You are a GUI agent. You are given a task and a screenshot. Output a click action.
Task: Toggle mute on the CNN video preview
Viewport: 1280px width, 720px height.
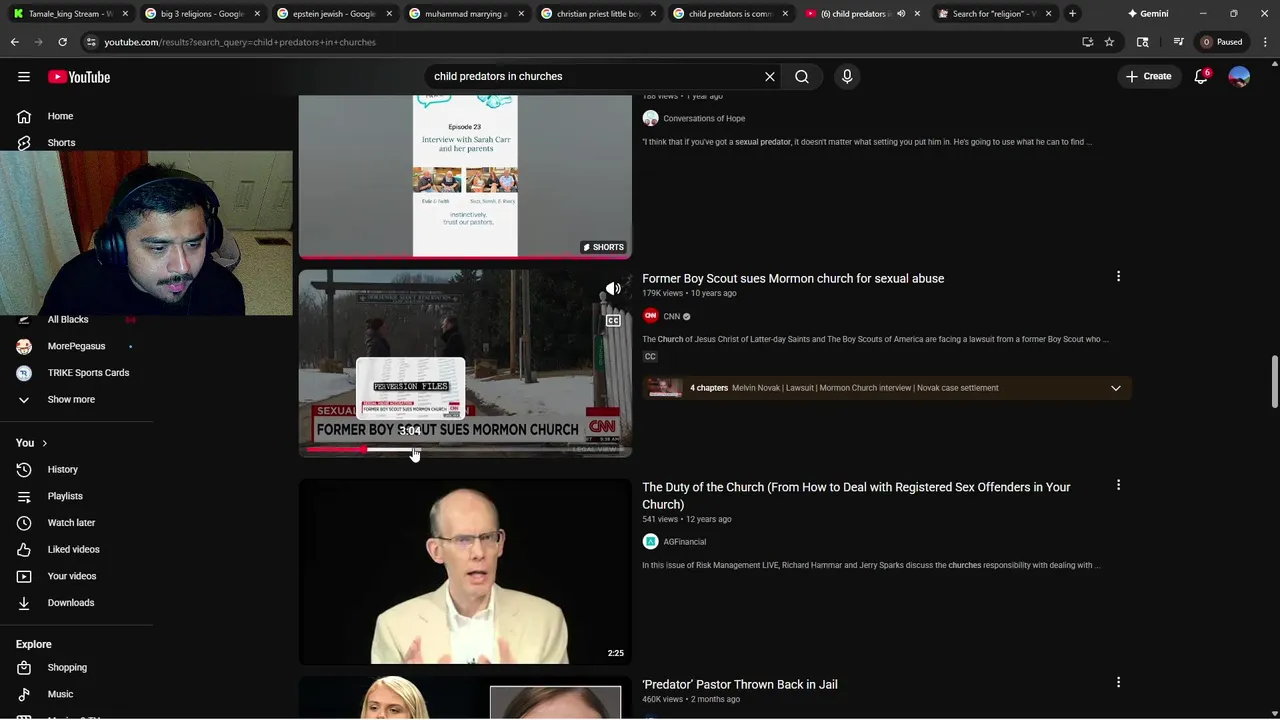[x=613, y=289]
